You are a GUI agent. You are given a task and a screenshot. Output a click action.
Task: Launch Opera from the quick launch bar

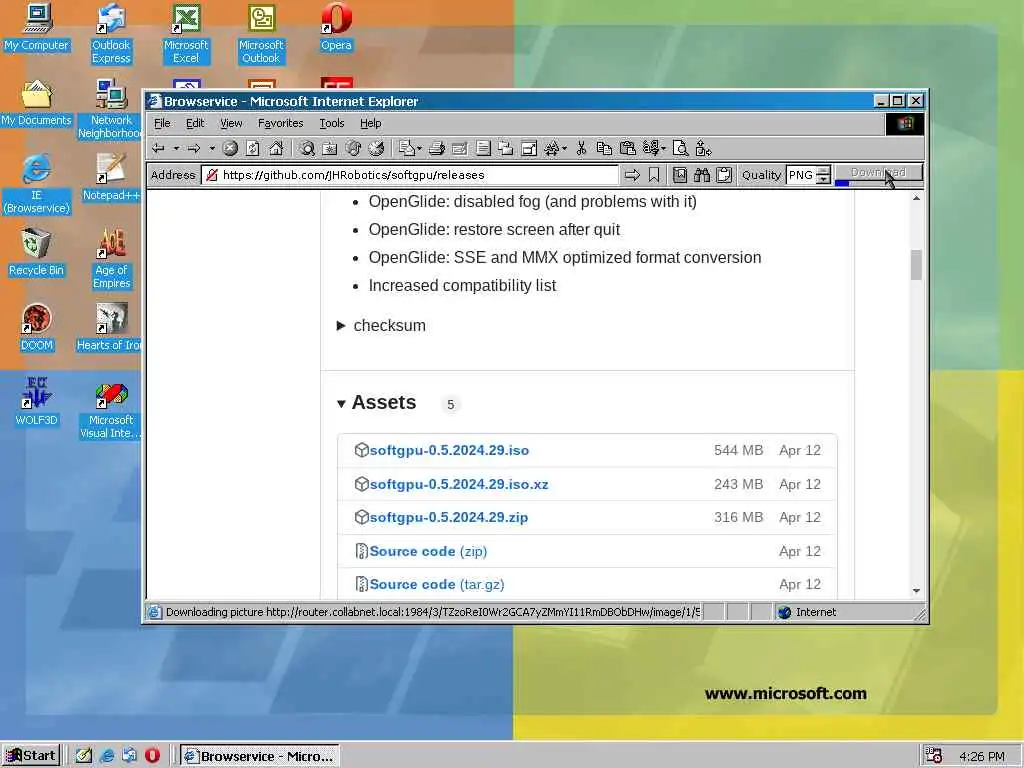point(152,756)
